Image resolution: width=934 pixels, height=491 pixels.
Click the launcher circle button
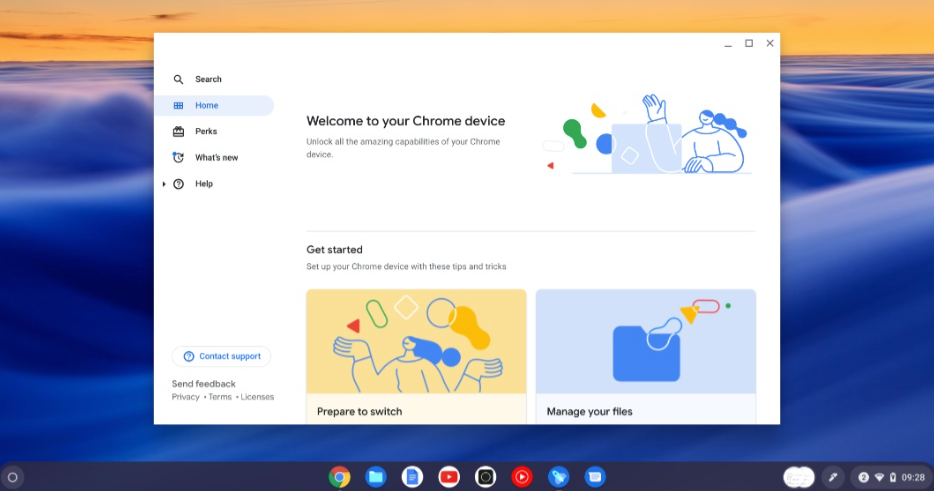(13, 477)
